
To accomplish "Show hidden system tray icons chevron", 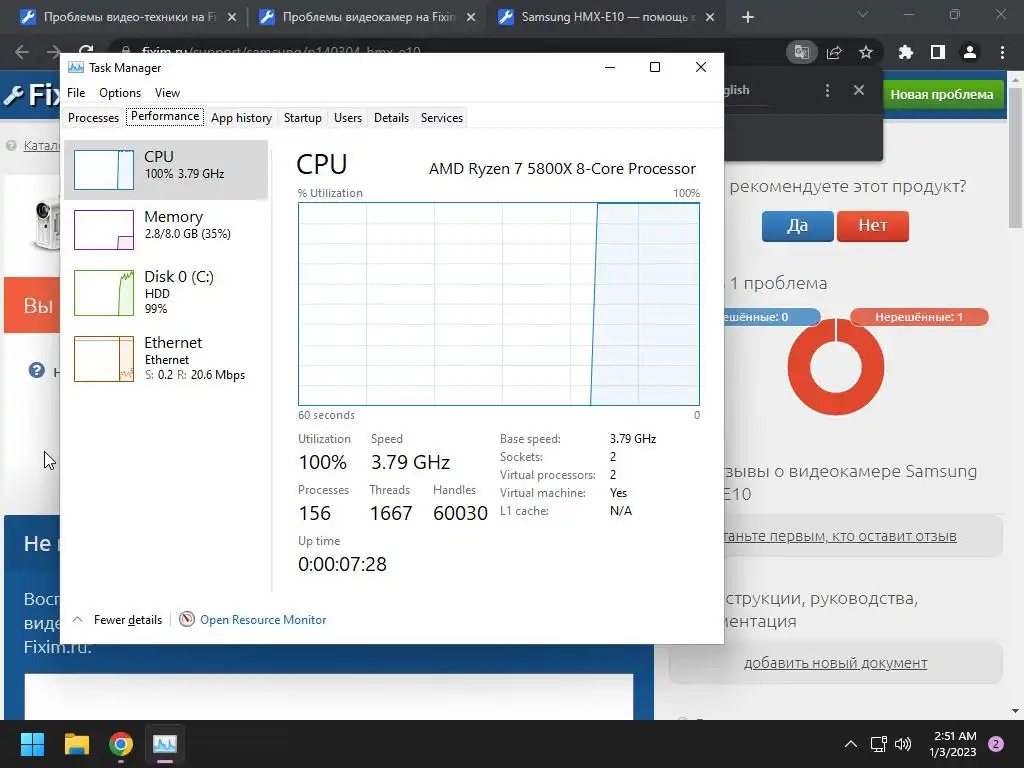I will [x=850, y=744].
